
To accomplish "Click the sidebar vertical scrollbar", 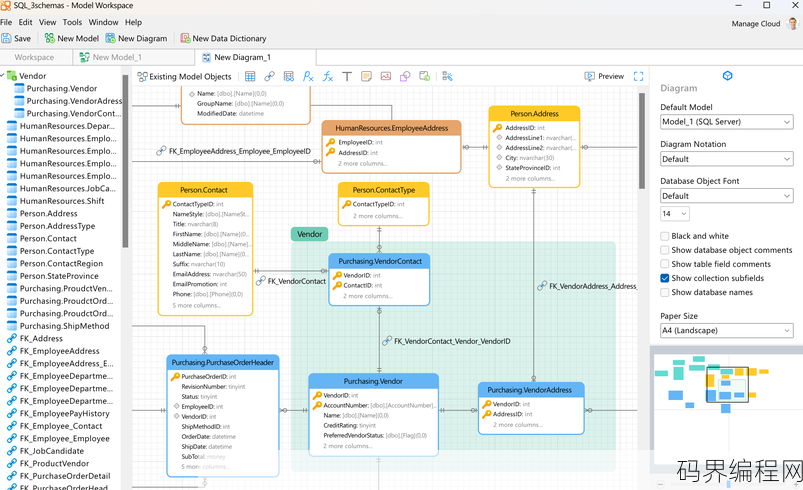I will [x=125, y=161].
